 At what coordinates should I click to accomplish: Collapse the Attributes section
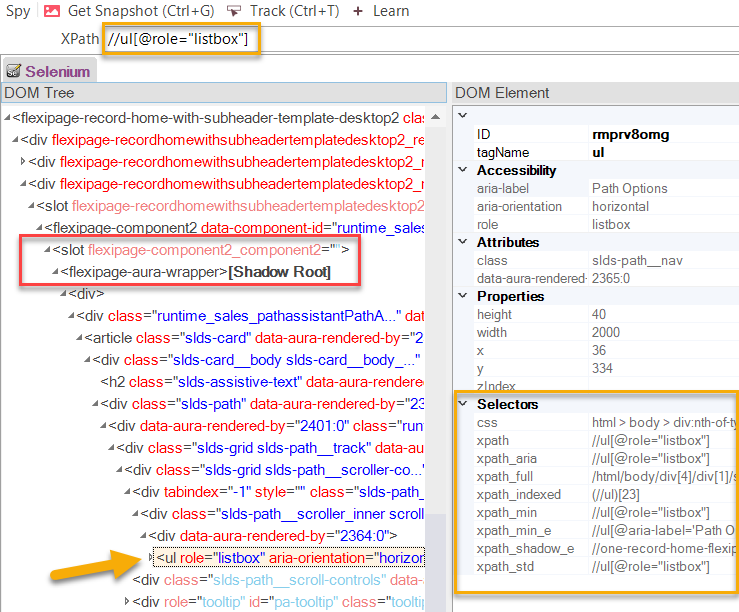click(463, 242)
